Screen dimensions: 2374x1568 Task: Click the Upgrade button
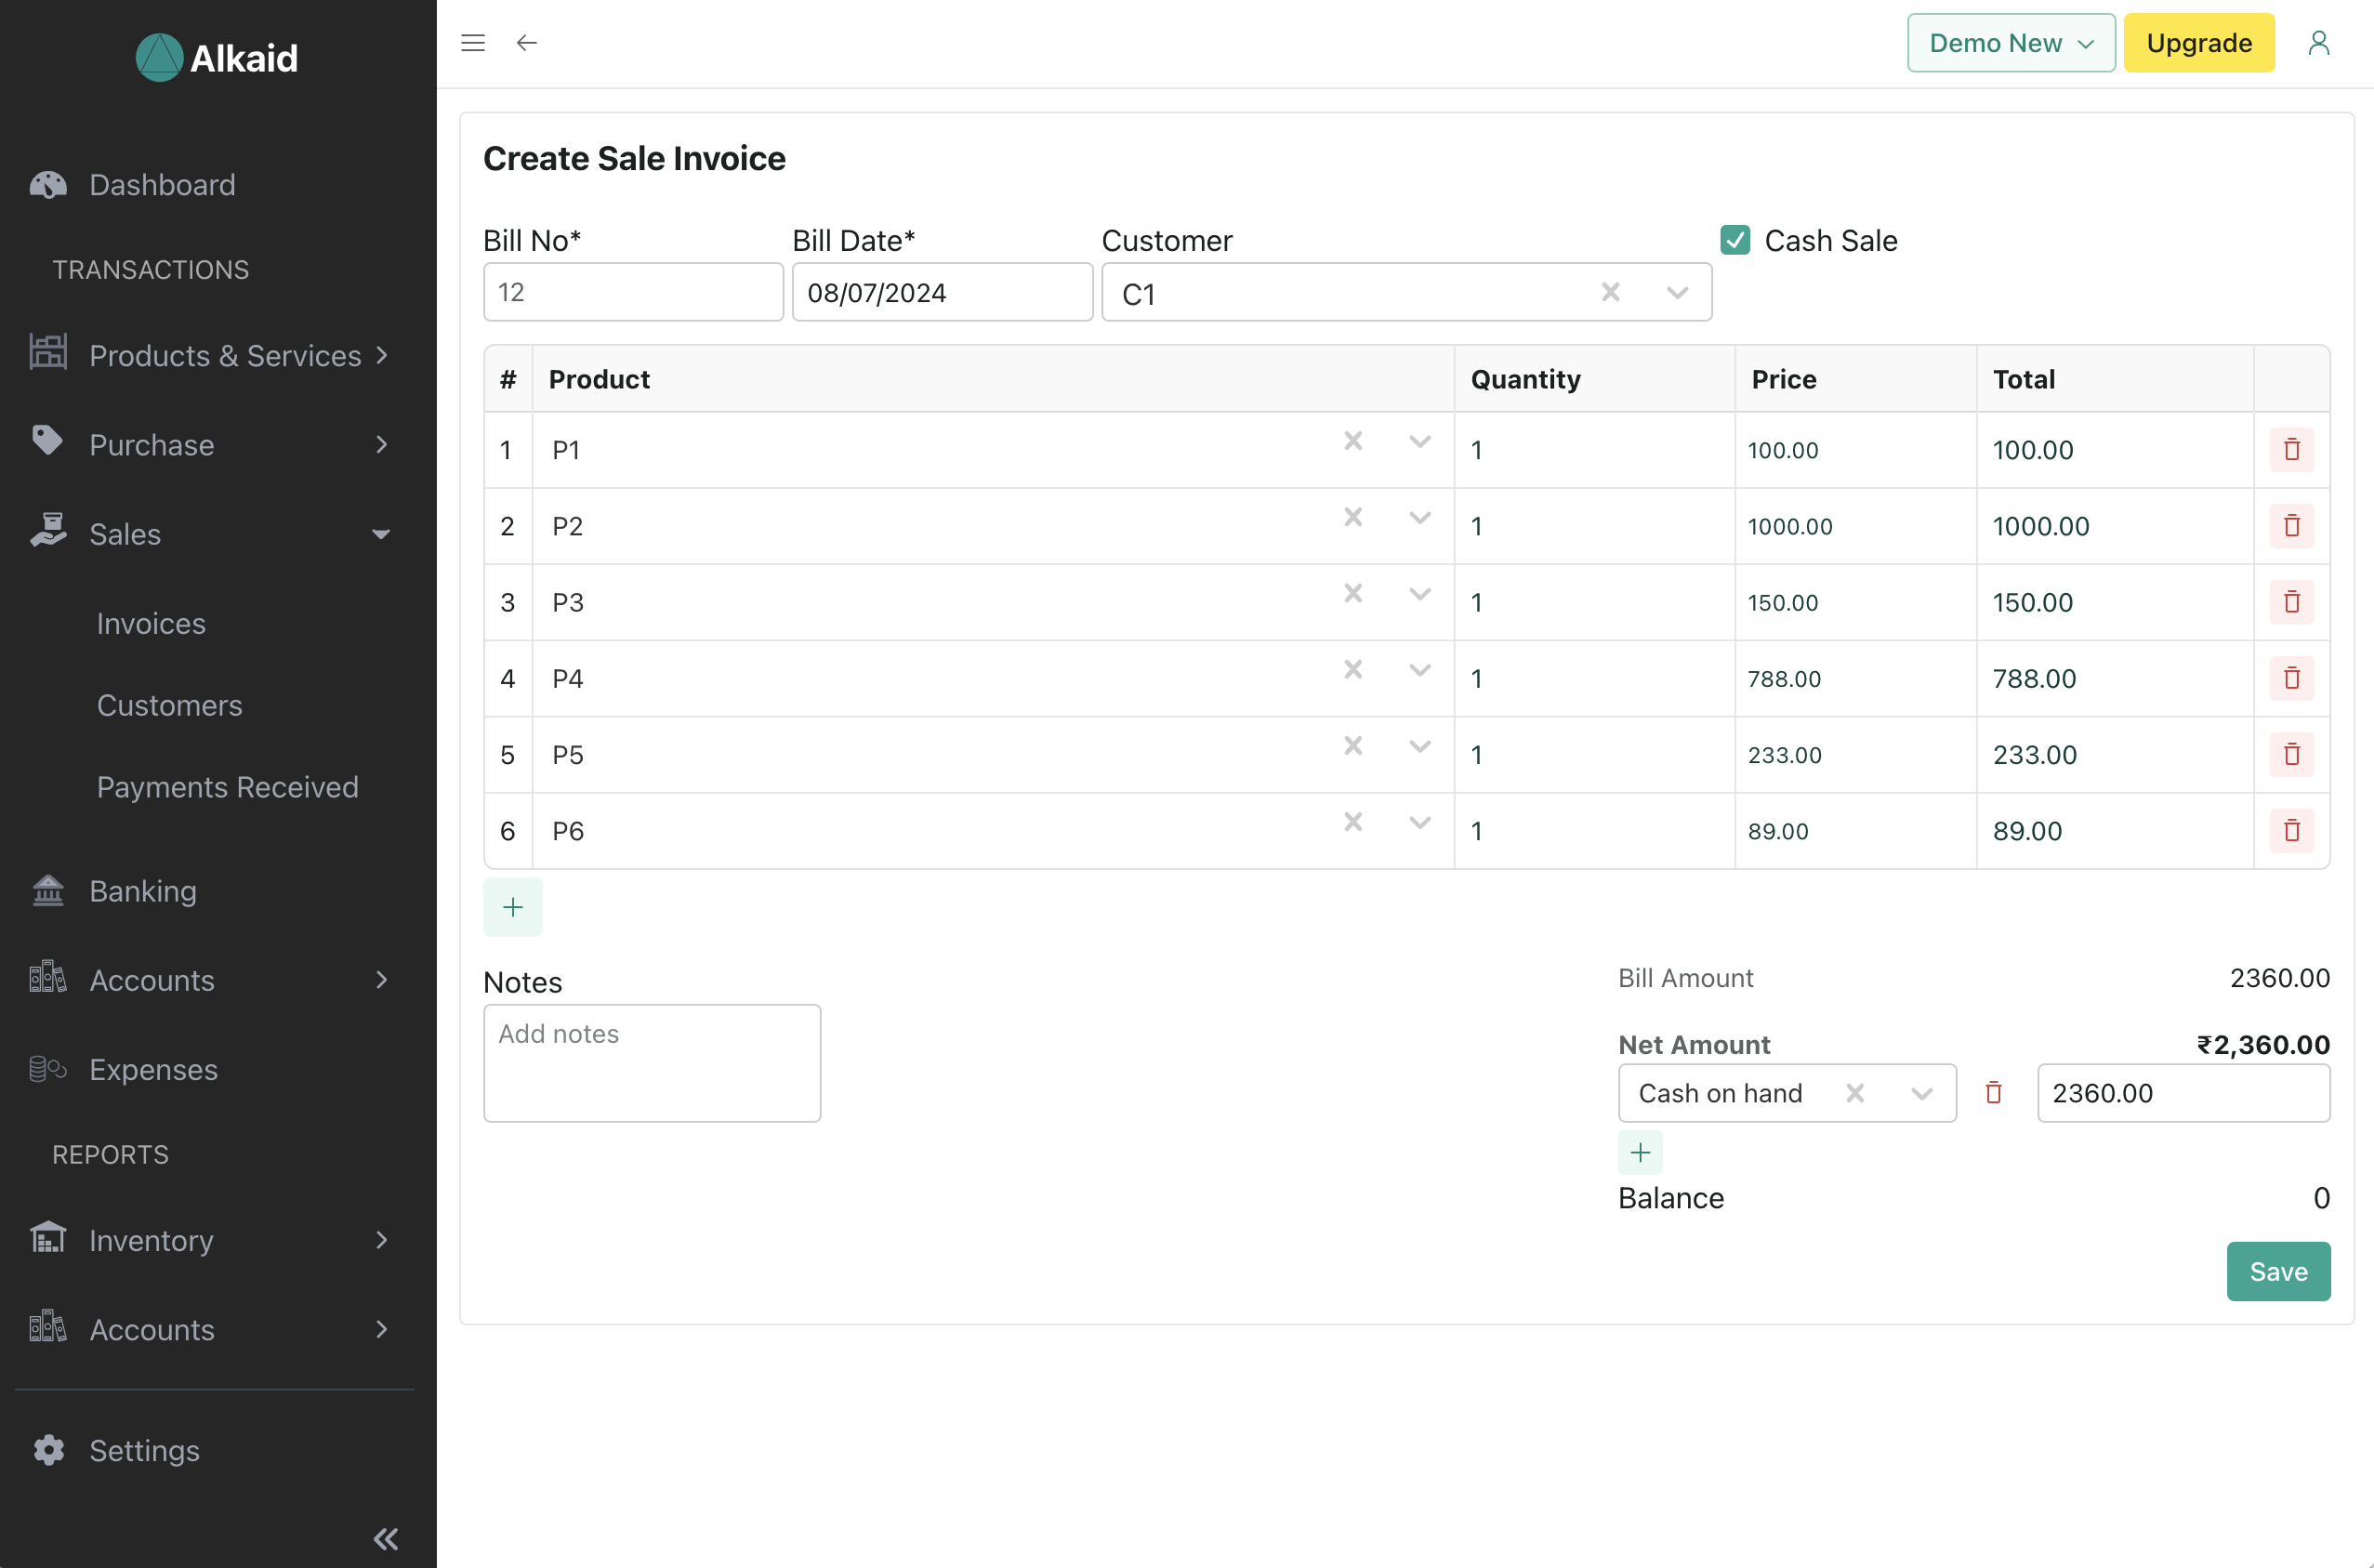tap(2199, 42)
